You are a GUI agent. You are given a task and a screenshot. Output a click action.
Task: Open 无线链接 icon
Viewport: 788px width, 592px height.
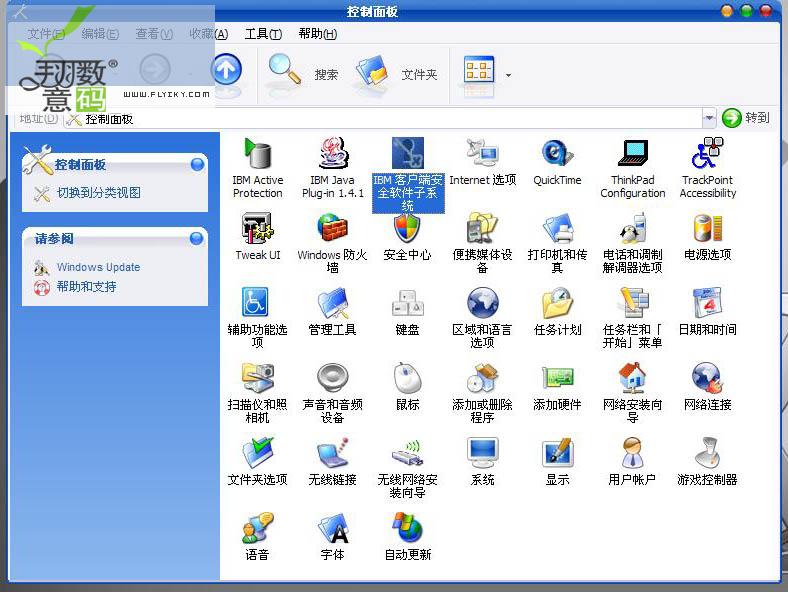333,453
